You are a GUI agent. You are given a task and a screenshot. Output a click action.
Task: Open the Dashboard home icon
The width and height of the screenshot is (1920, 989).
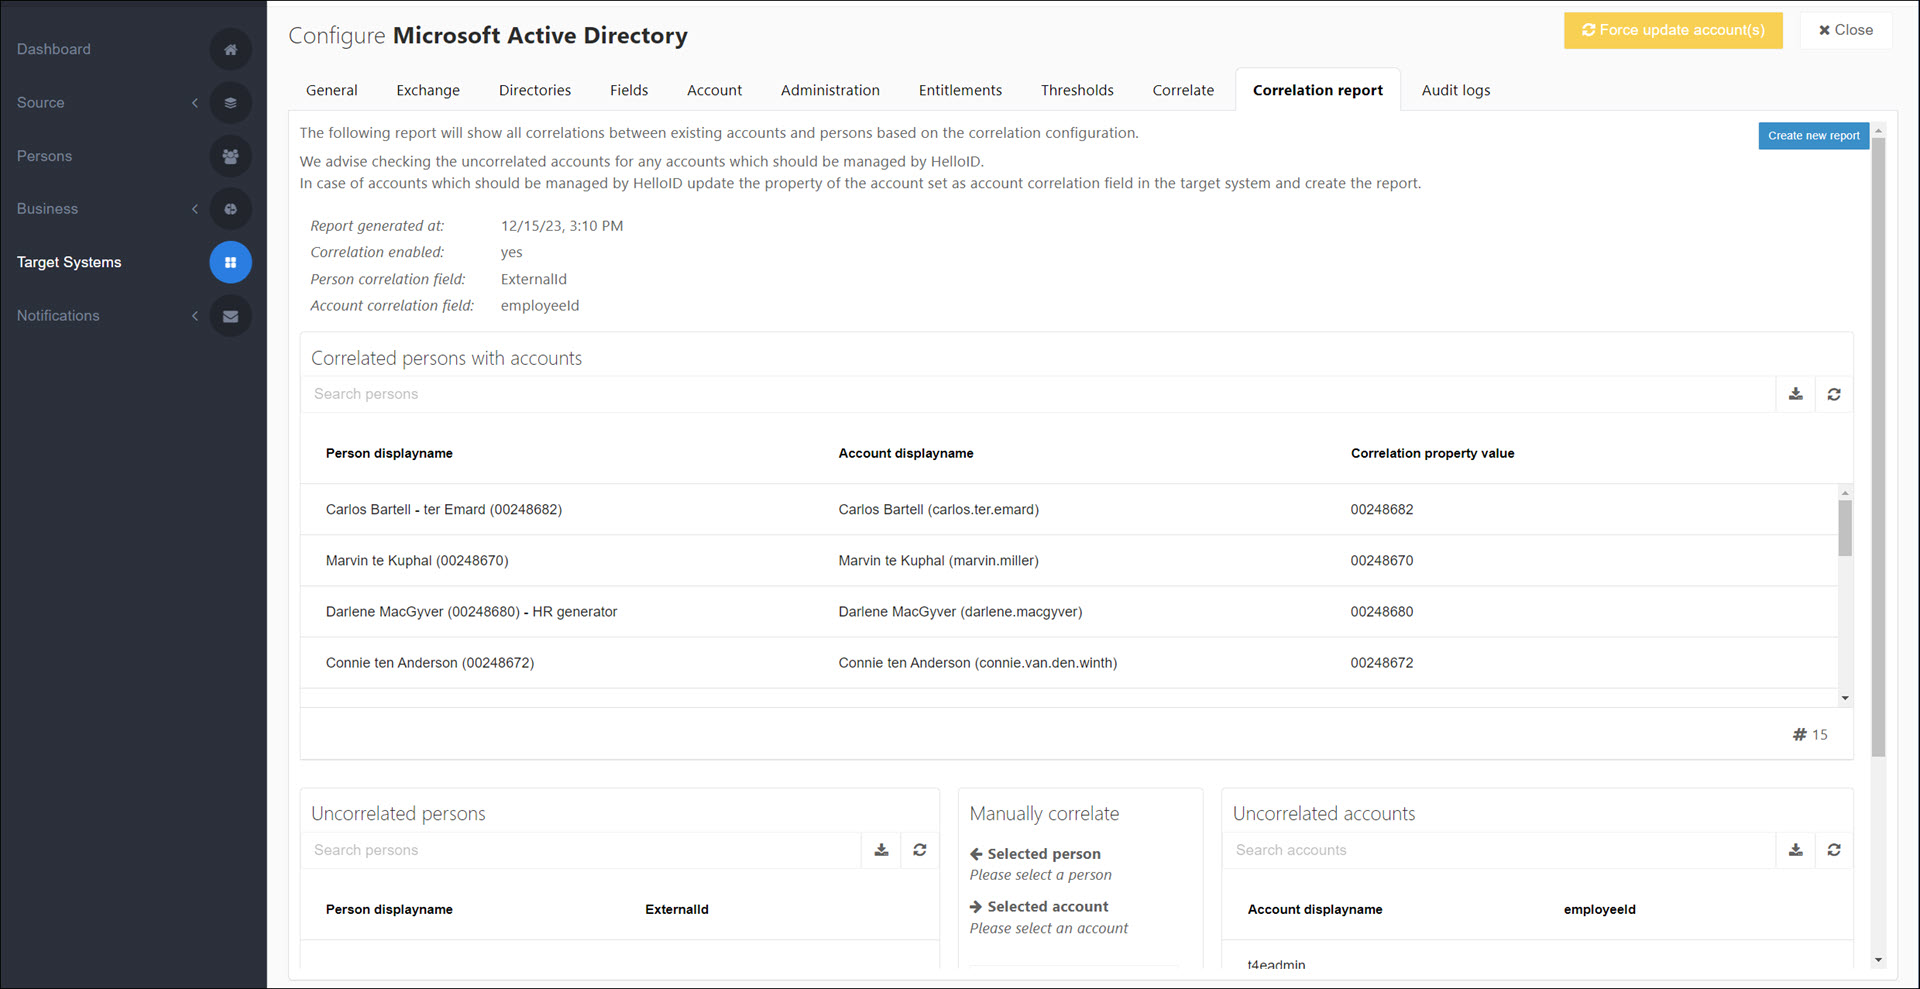tap(230, 49)
